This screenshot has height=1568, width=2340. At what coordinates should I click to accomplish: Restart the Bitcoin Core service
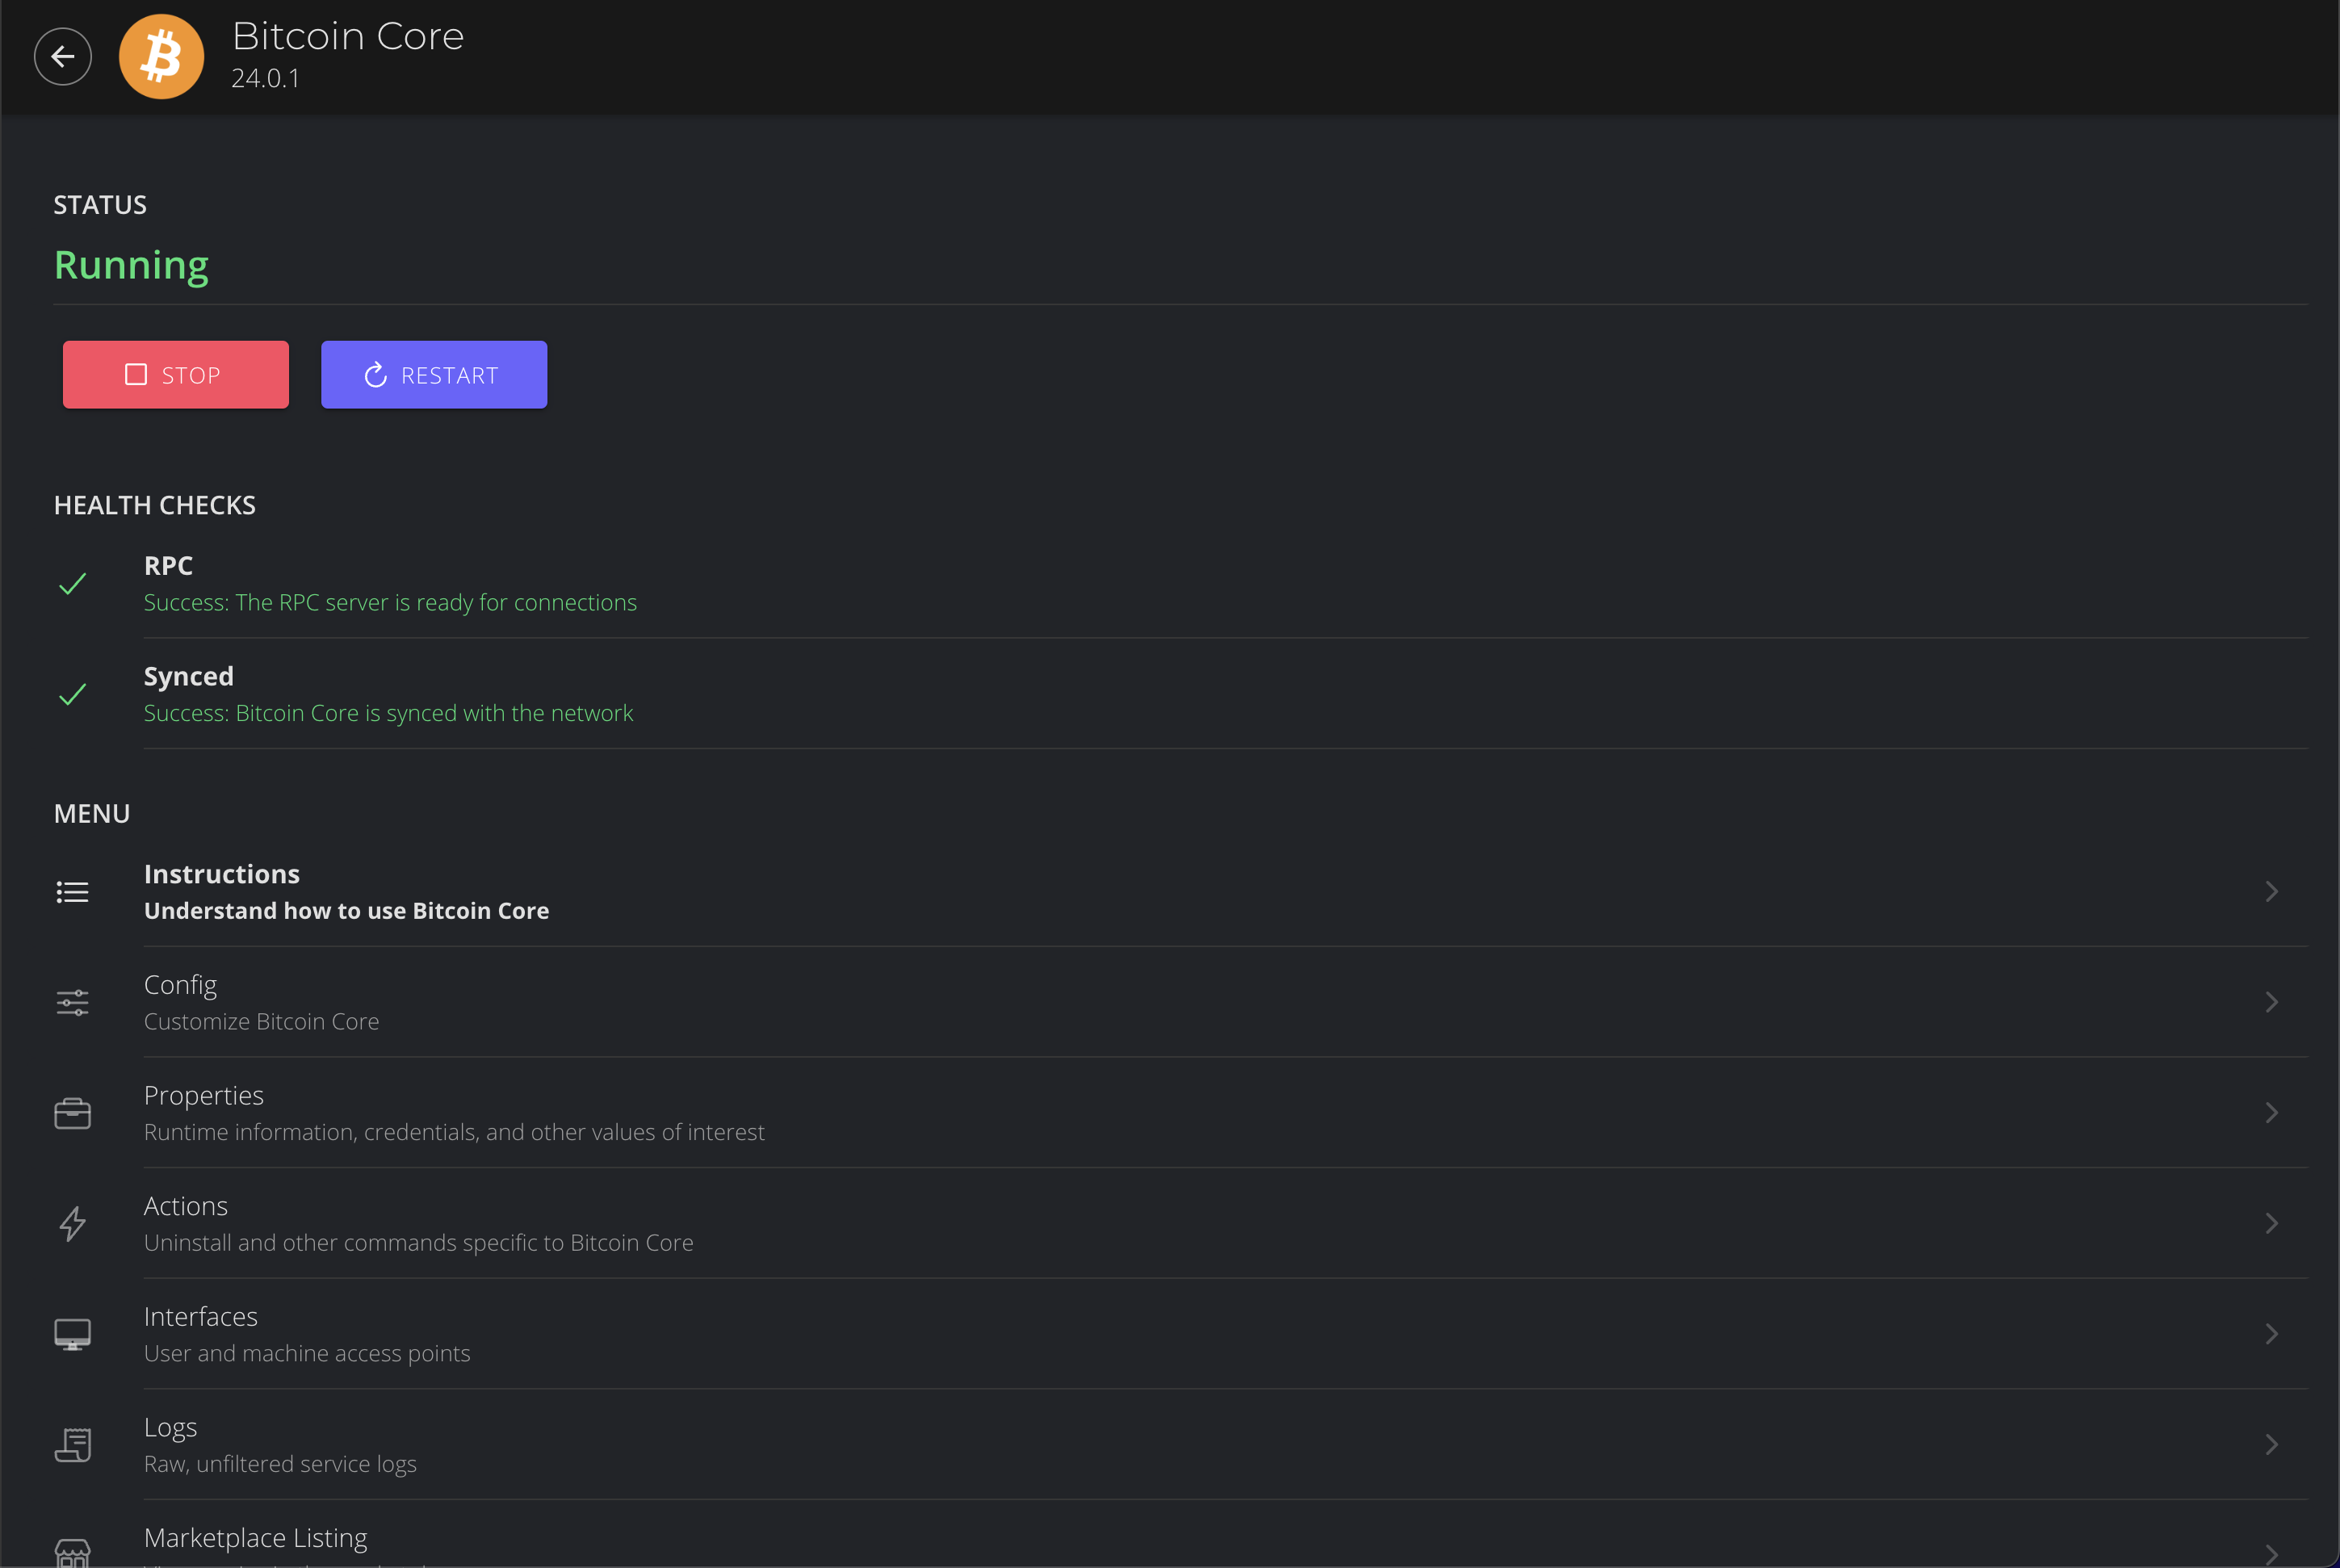(434, 375)
